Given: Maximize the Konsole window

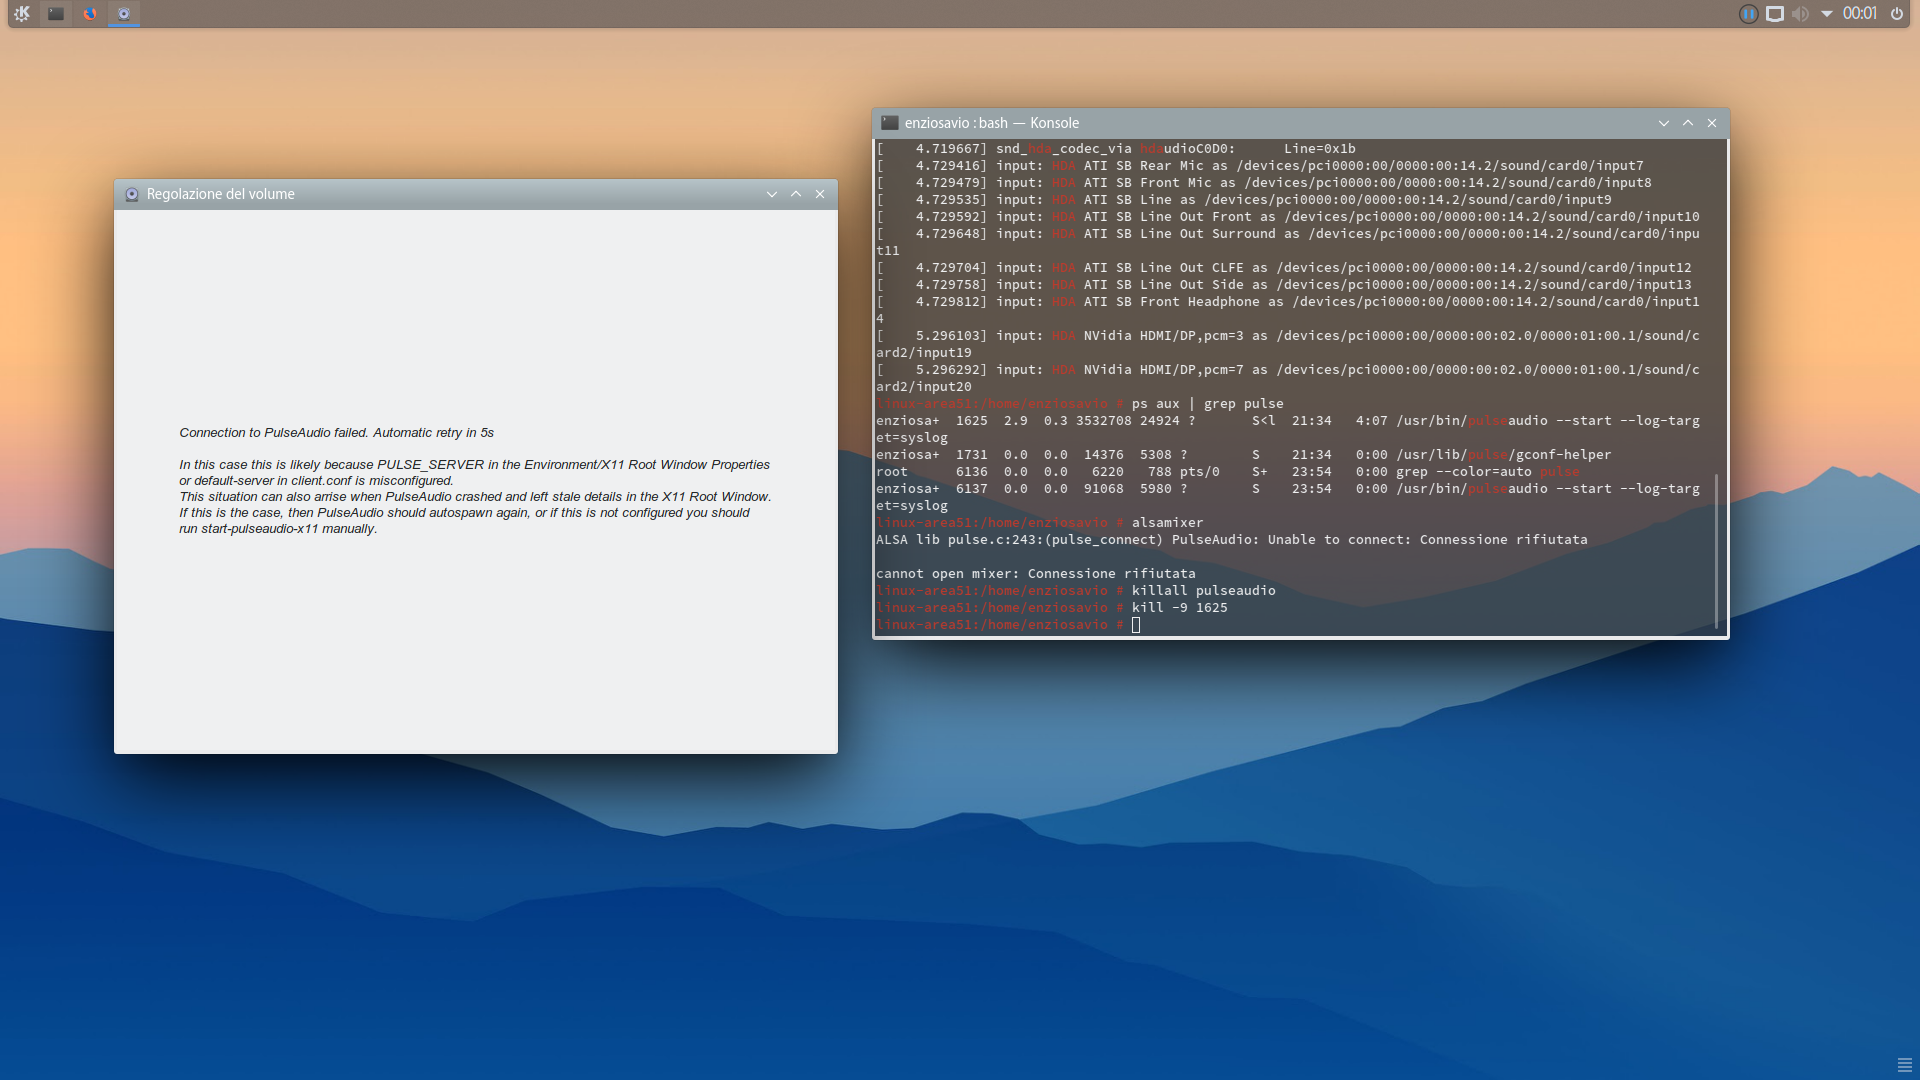Looking at the screenshot, I should pos(1688,123).
